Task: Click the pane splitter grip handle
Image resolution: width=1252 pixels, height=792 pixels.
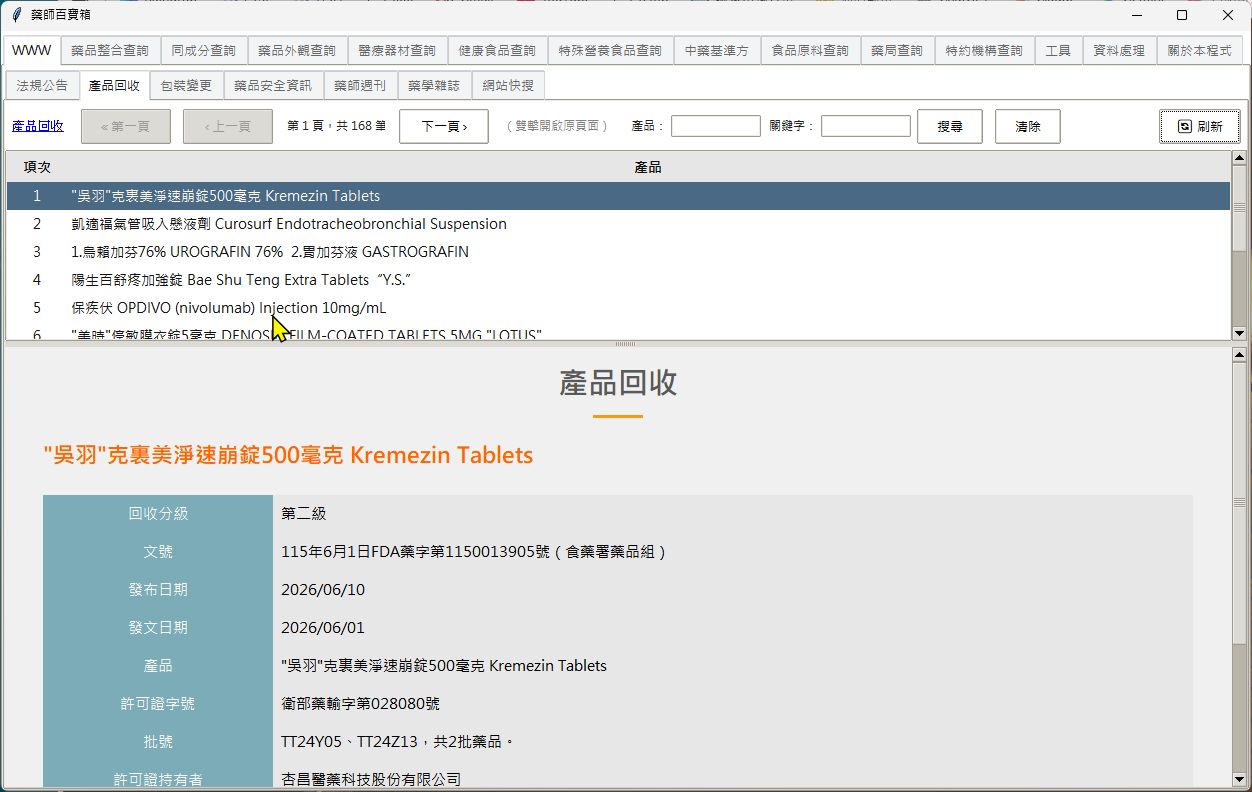Action: pyautogui.click(x=626, y=344)
